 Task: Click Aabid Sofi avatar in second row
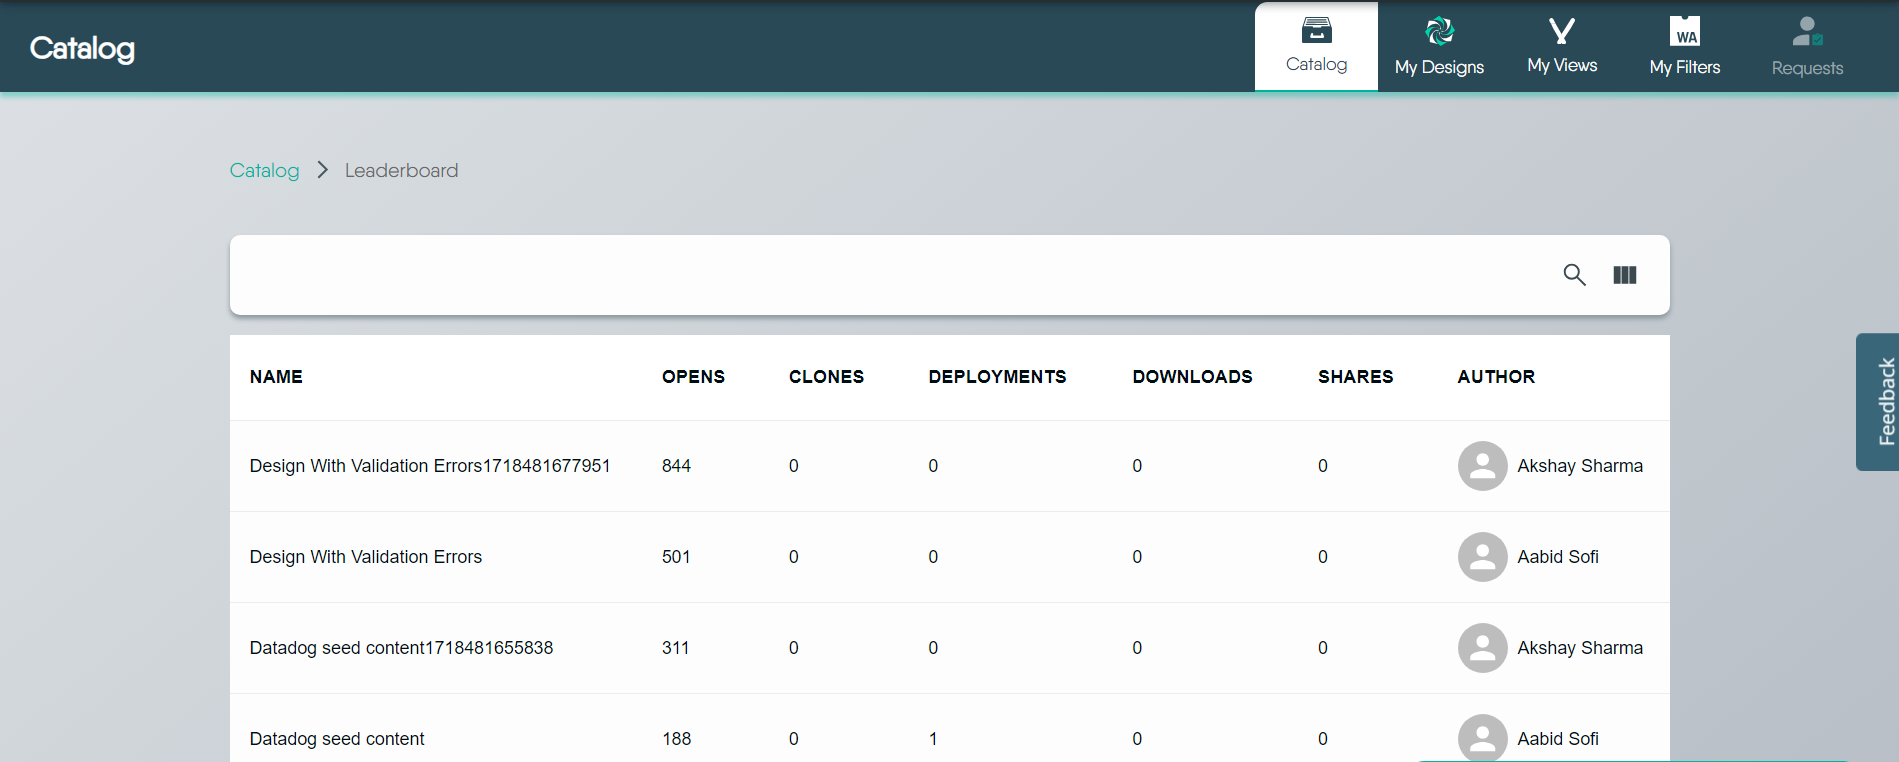[1482, 557]
